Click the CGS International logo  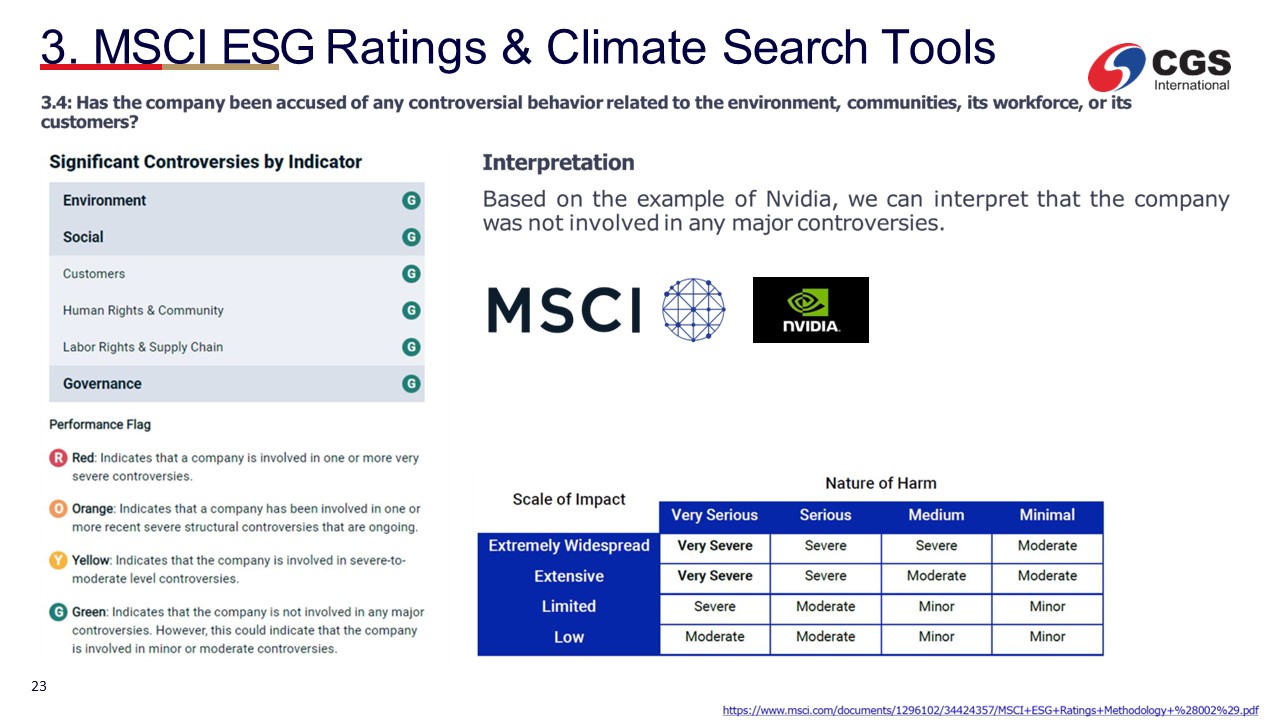tap(1160, 68)
